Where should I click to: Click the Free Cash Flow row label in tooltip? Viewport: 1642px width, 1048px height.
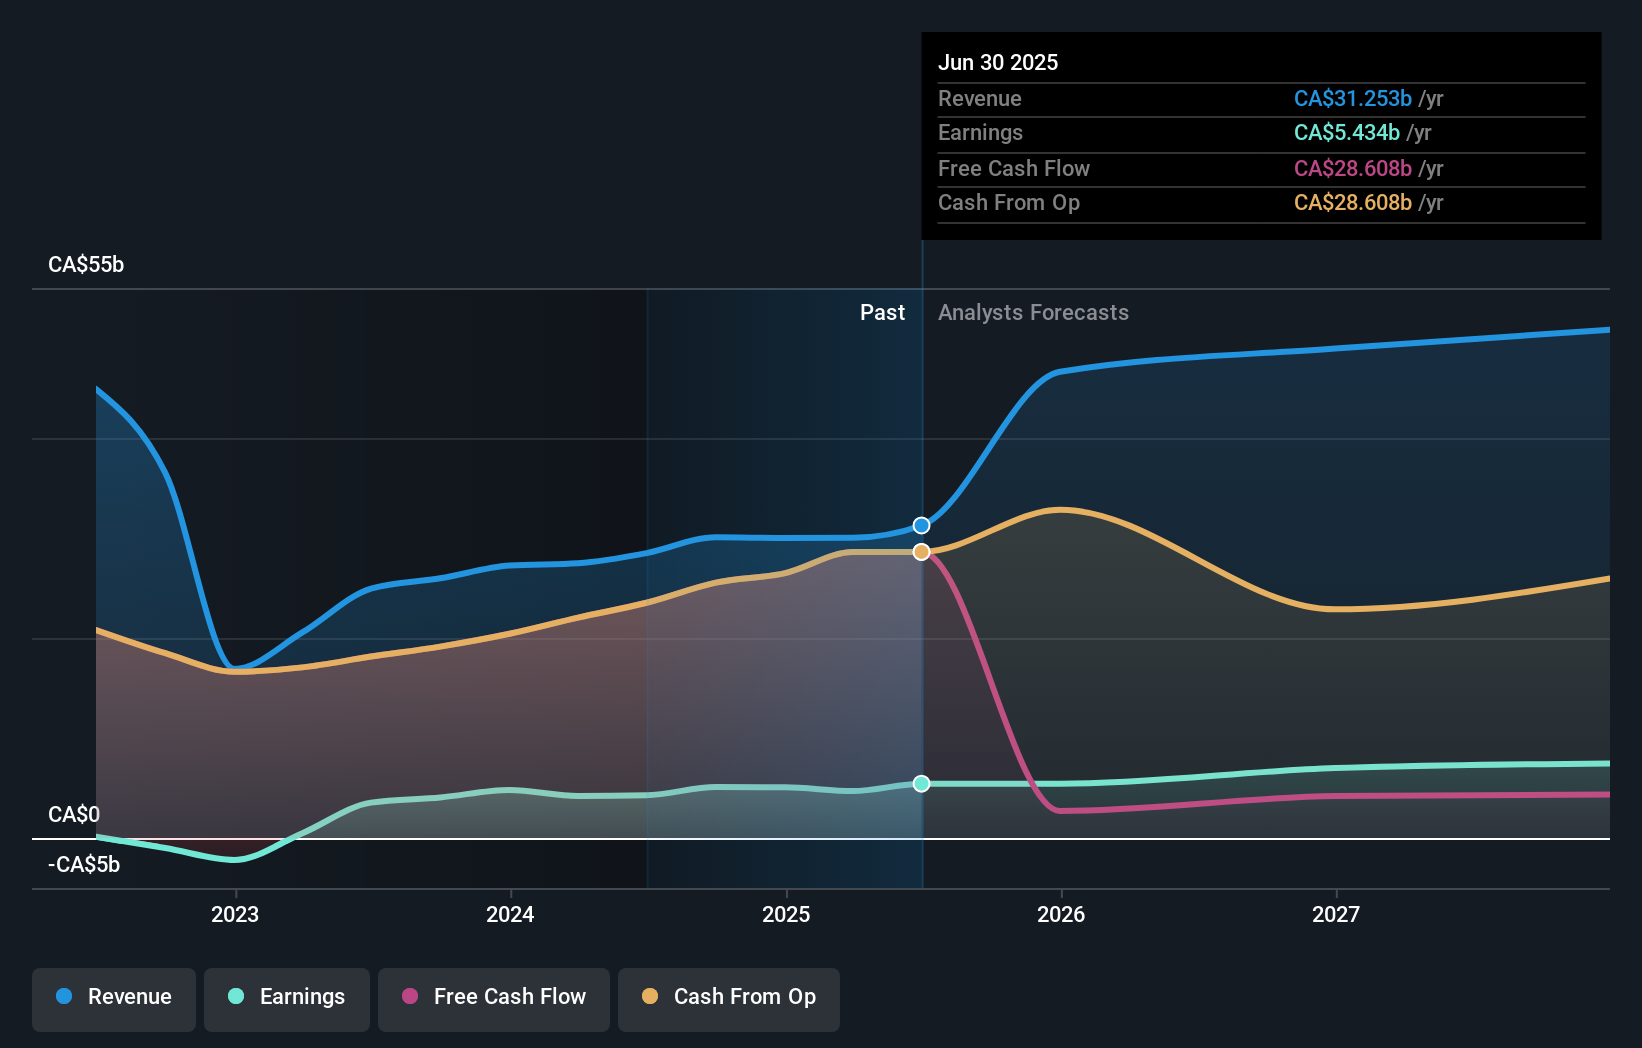tap(1014, 168)
